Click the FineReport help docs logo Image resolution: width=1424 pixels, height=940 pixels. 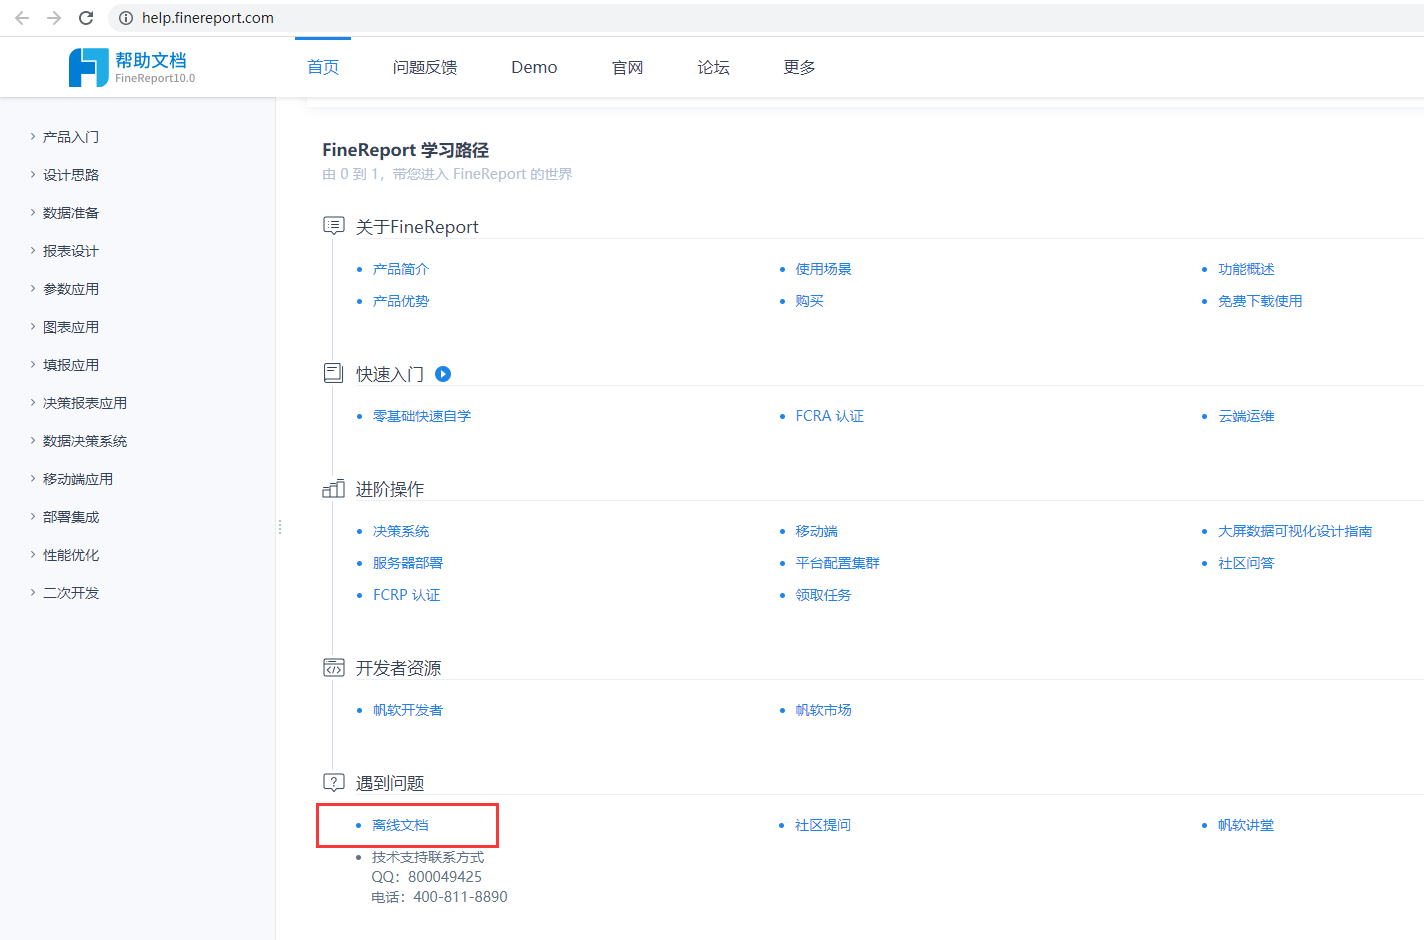(x=132, y=67)
